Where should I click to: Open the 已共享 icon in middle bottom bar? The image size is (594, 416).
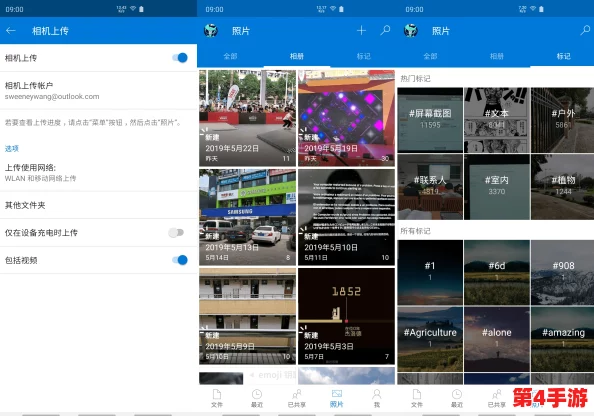[297, 398]
